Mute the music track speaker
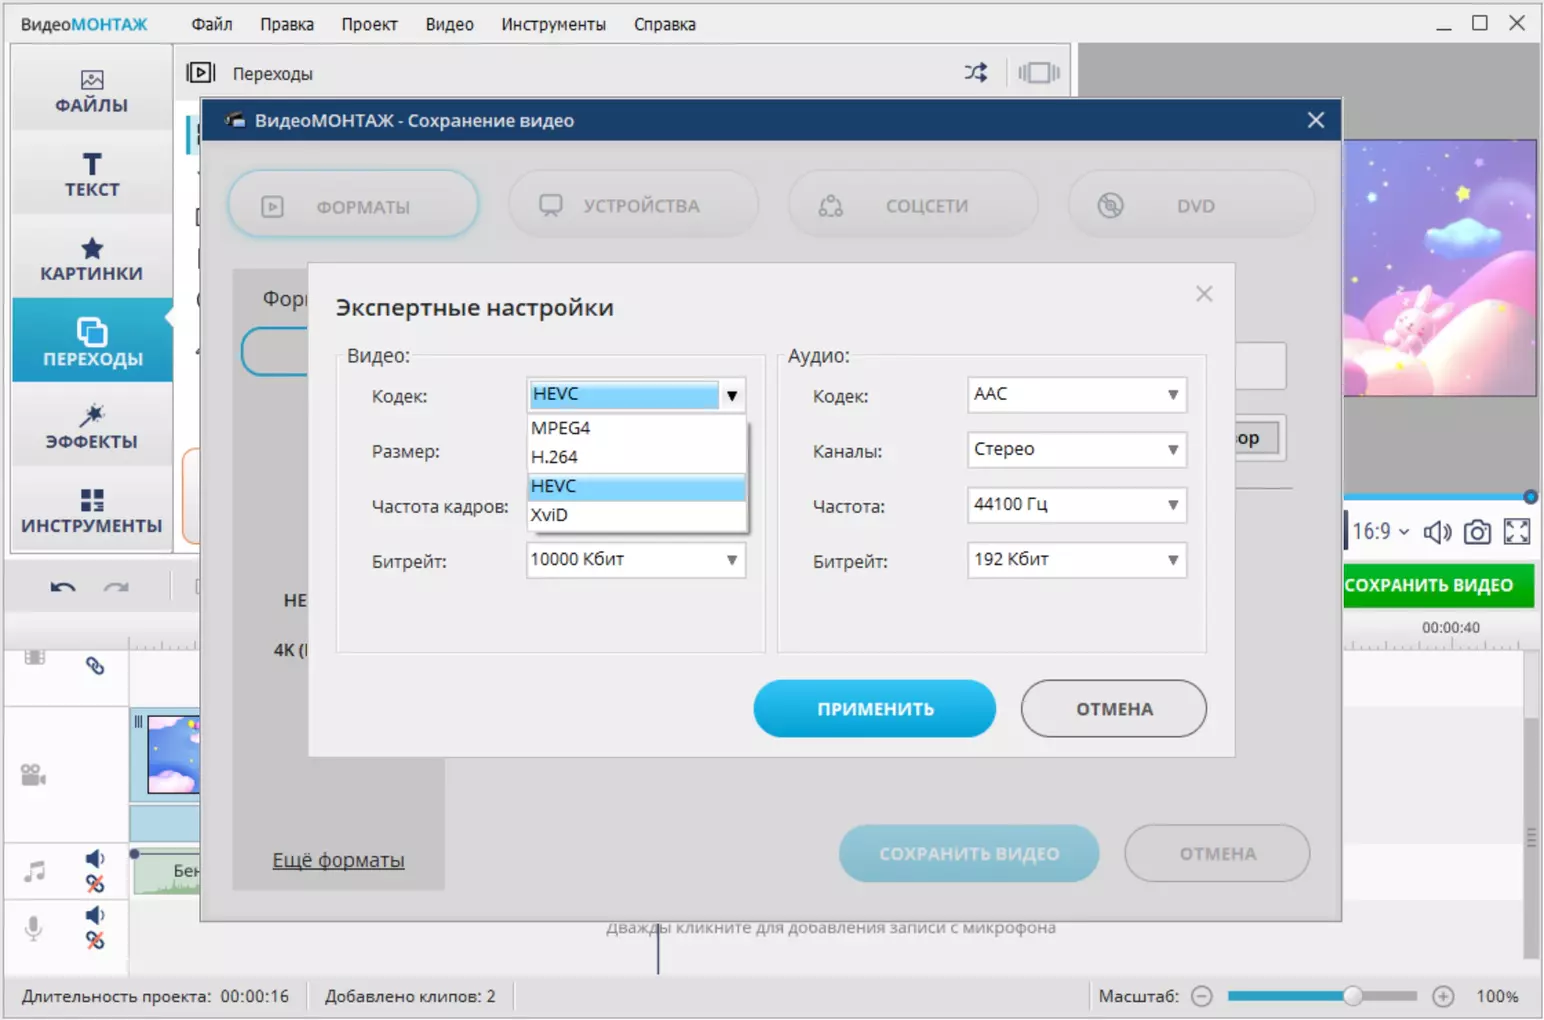This screenshot has width=1544, height=1020. [95, 858]
